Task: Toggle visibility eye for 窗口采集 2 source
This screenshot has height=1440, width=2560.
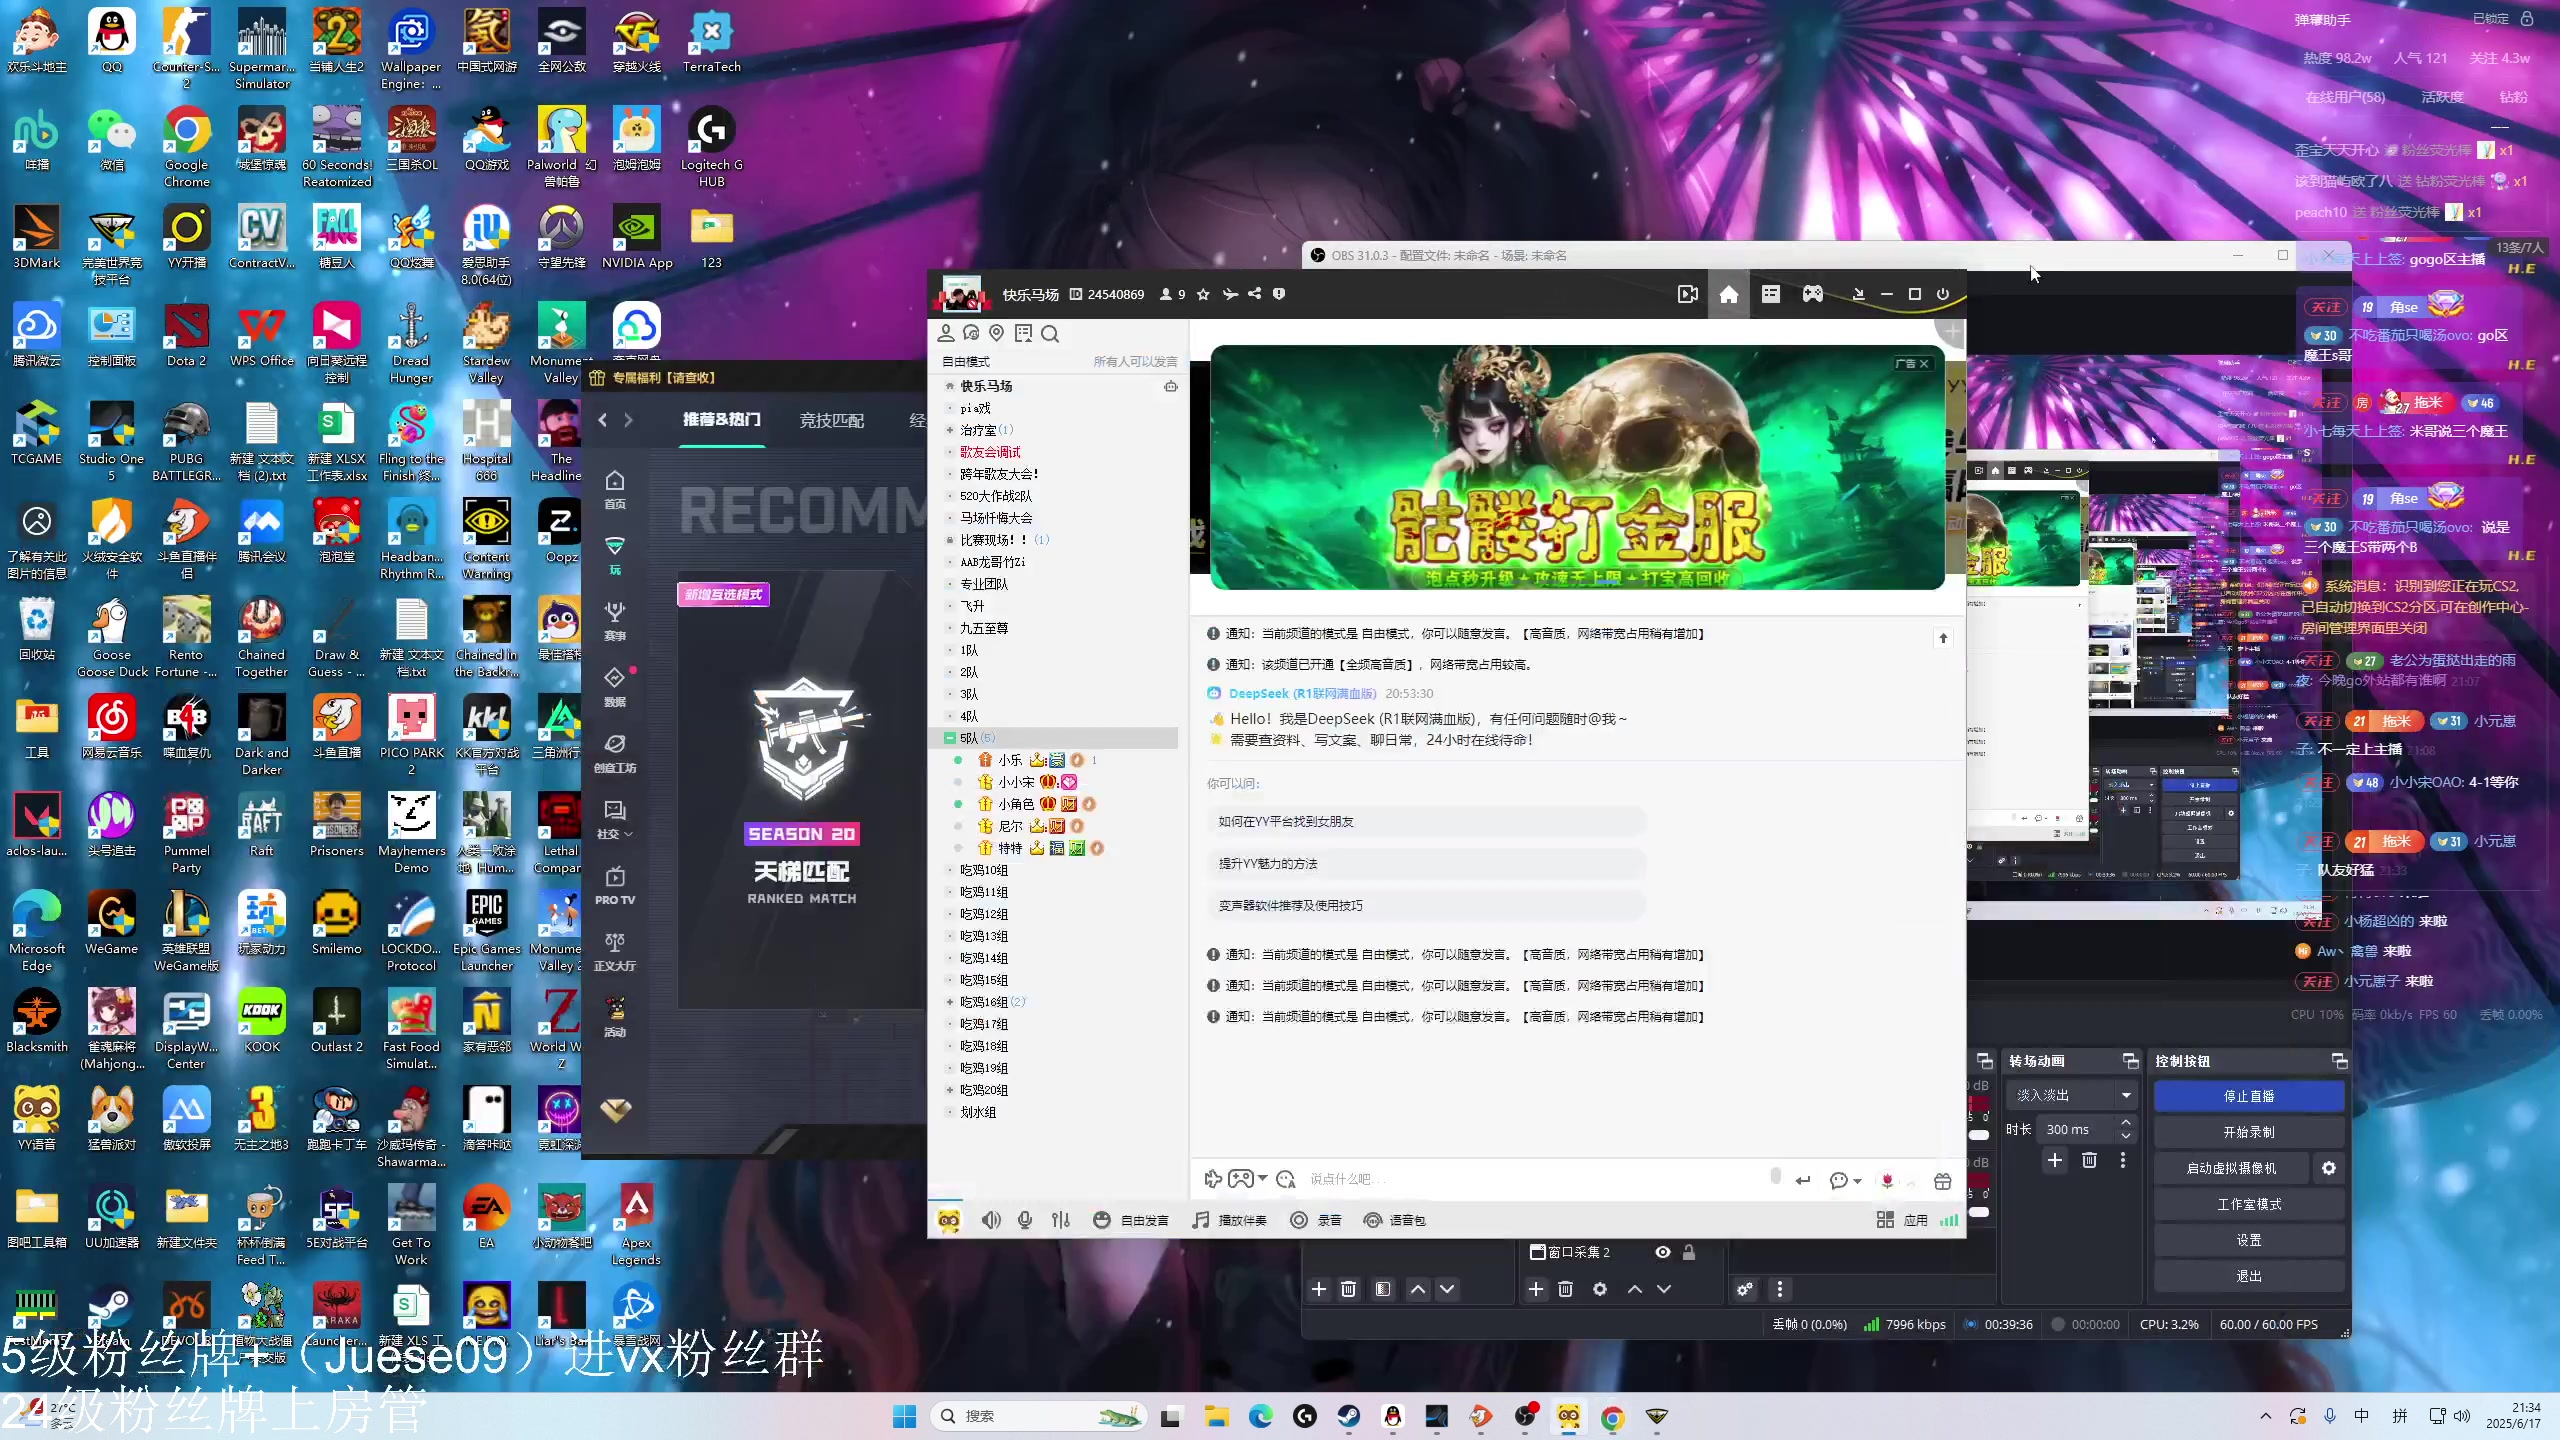Action: [1663, 1252]
